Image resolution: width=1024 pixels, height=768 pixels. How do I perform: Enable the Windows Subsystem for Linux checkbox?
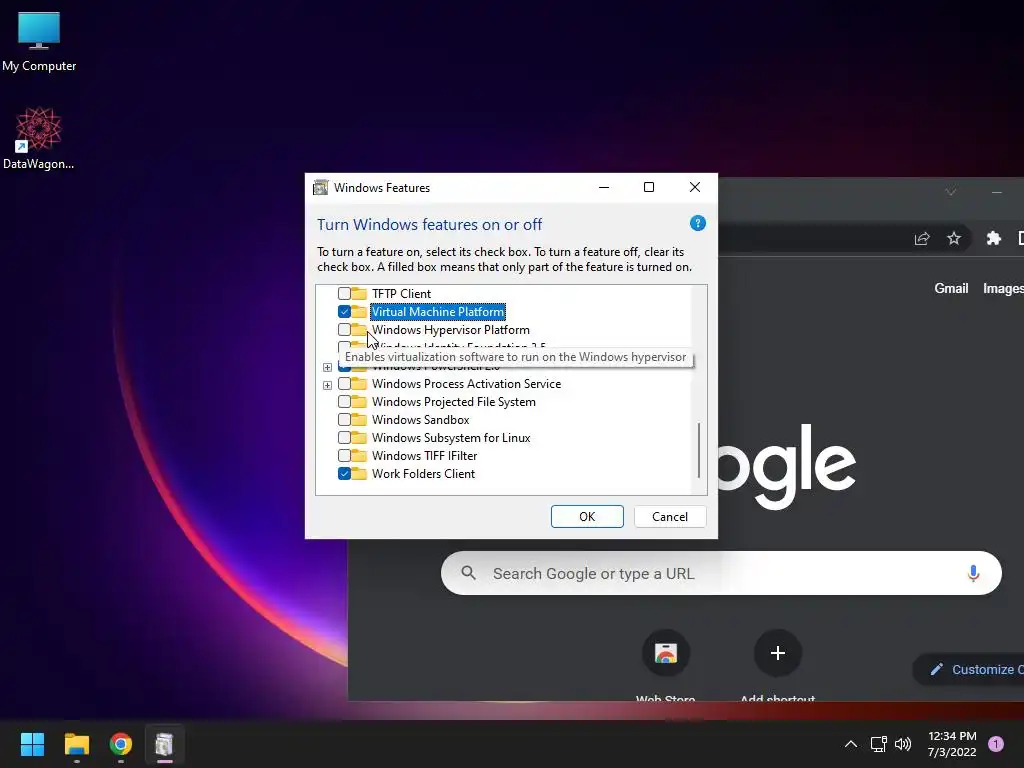tap(344, 438)
